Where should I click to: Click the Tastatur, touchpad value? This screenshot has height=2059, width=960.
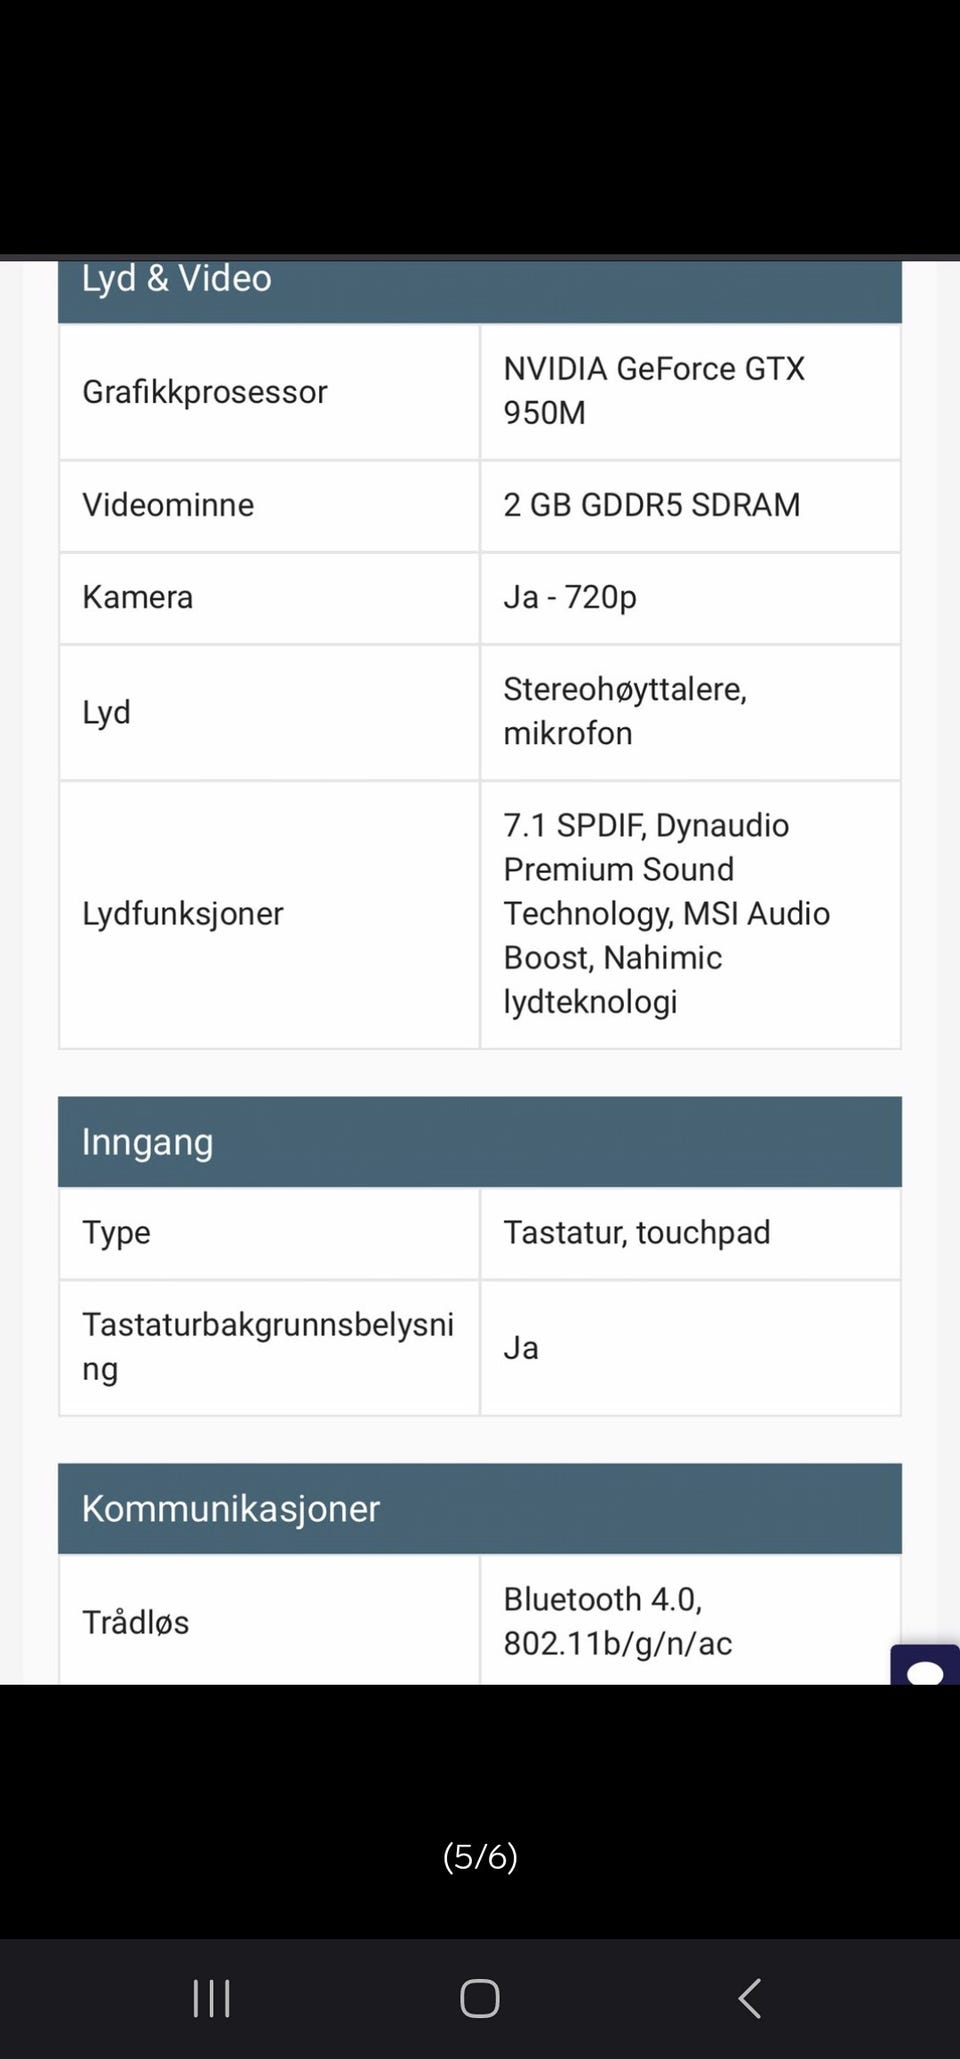(637, 1232)
